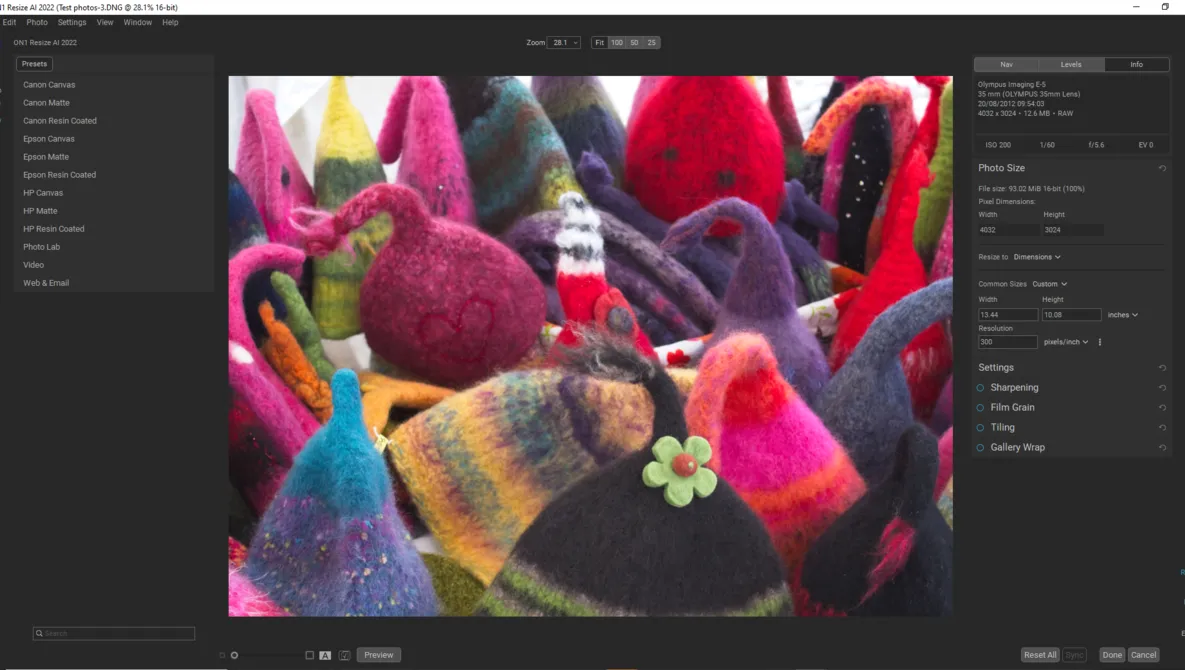This screenshot has height=670, width=1185.
Task: Enable the Film Grain setting
Action: (980, 408)
